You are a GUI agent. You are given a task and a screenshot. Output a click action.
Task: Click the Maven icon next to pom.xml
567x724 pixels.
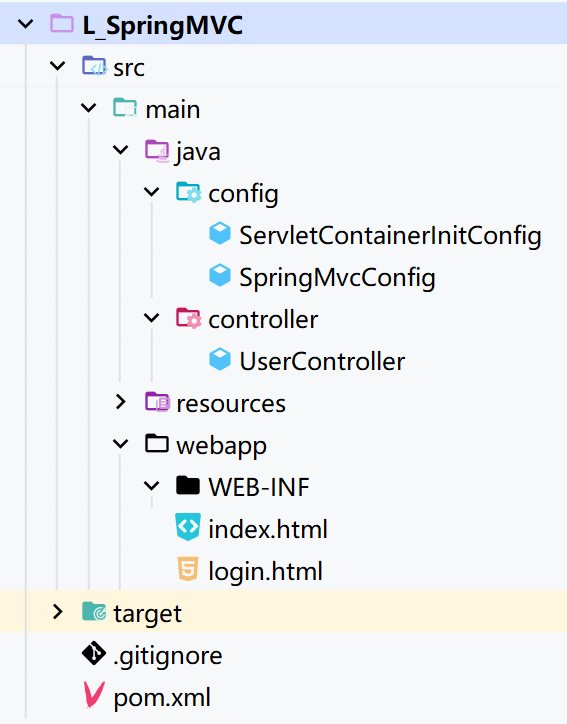tap(94, 695)
